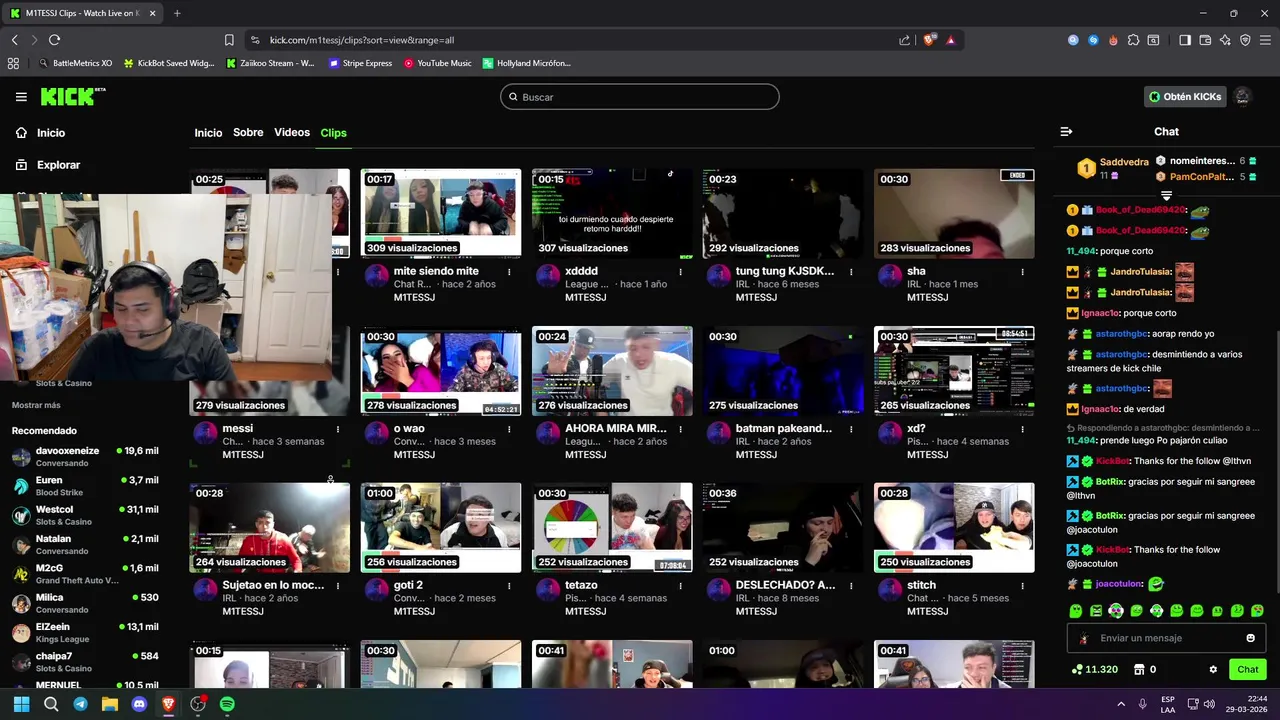The width and height of the screenshot is (1280, 720).
Task: Open chat settings gear icon
Action: pyautogui.click(x=1213, y=670)
